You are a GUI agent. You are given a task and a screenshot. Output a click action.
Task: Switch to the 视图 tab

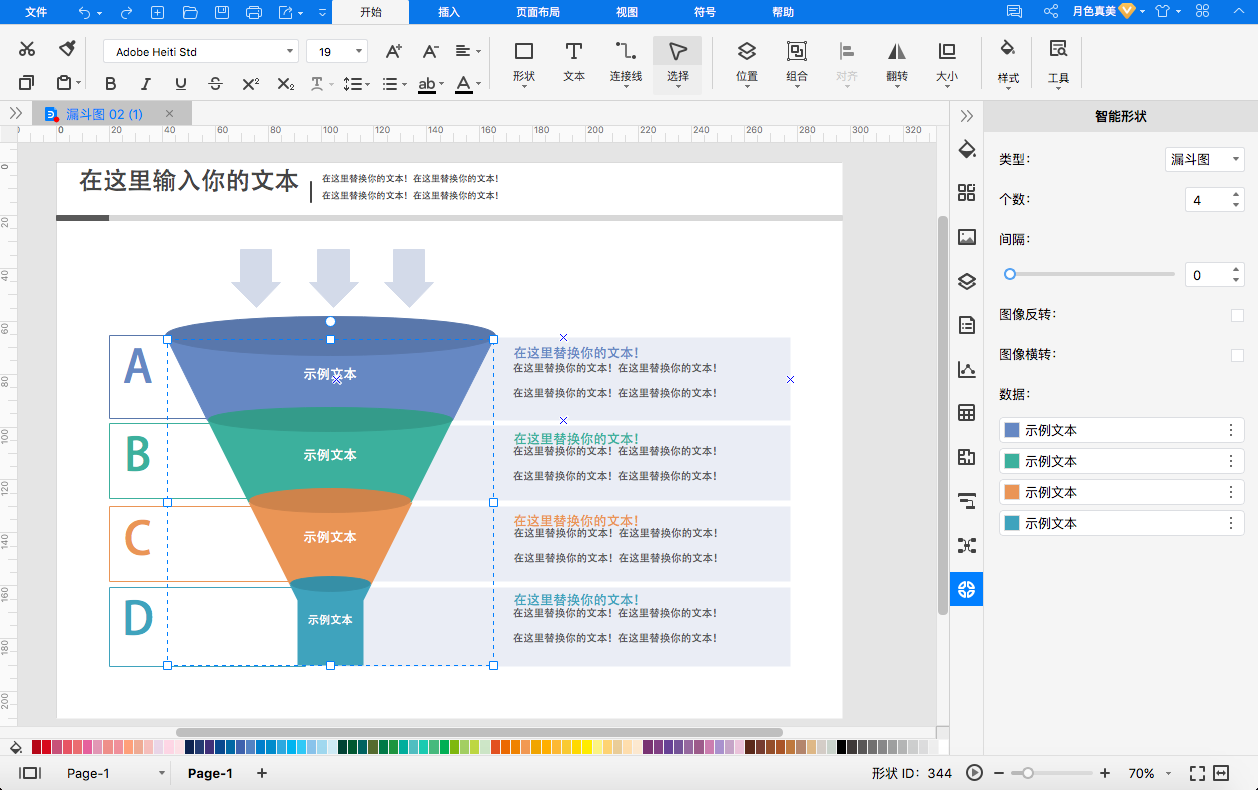(x=627, y=12)
